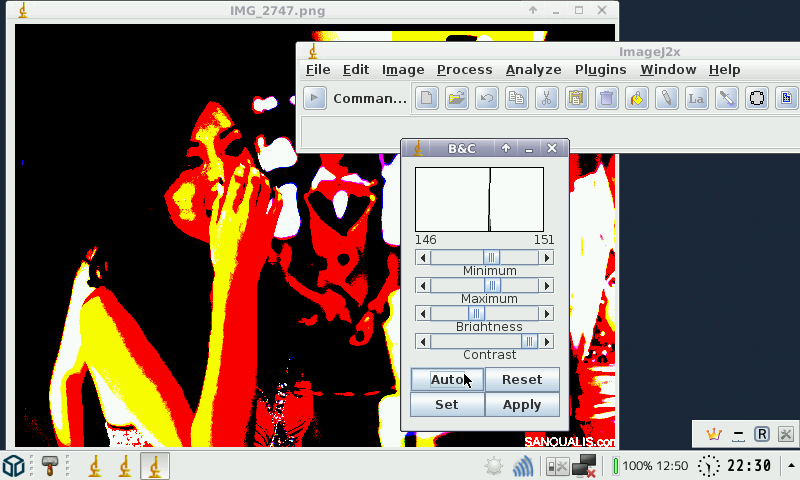Click the play arrow Command button
Image resolution: width=800 pixels, height=480 pixels.
click(x=315, y=98)
